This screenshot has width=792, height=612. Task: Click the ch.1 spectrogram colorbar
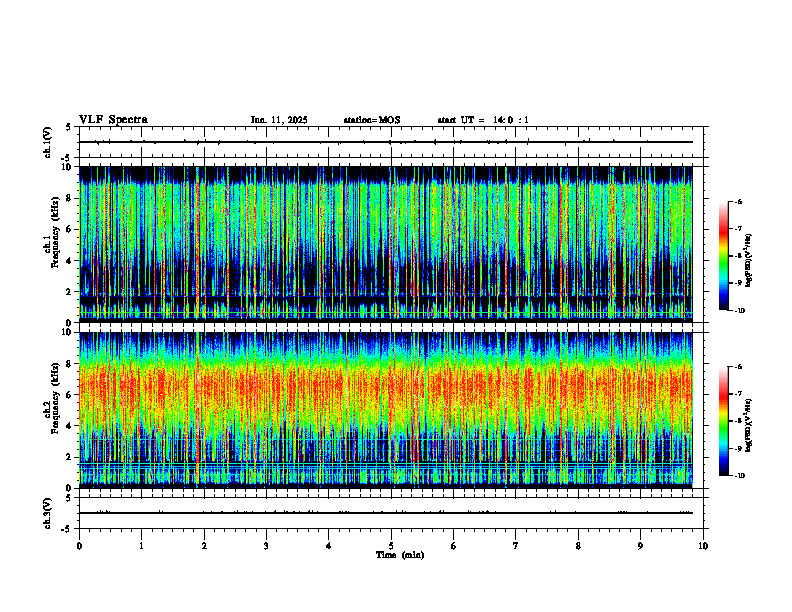(723, 256)
